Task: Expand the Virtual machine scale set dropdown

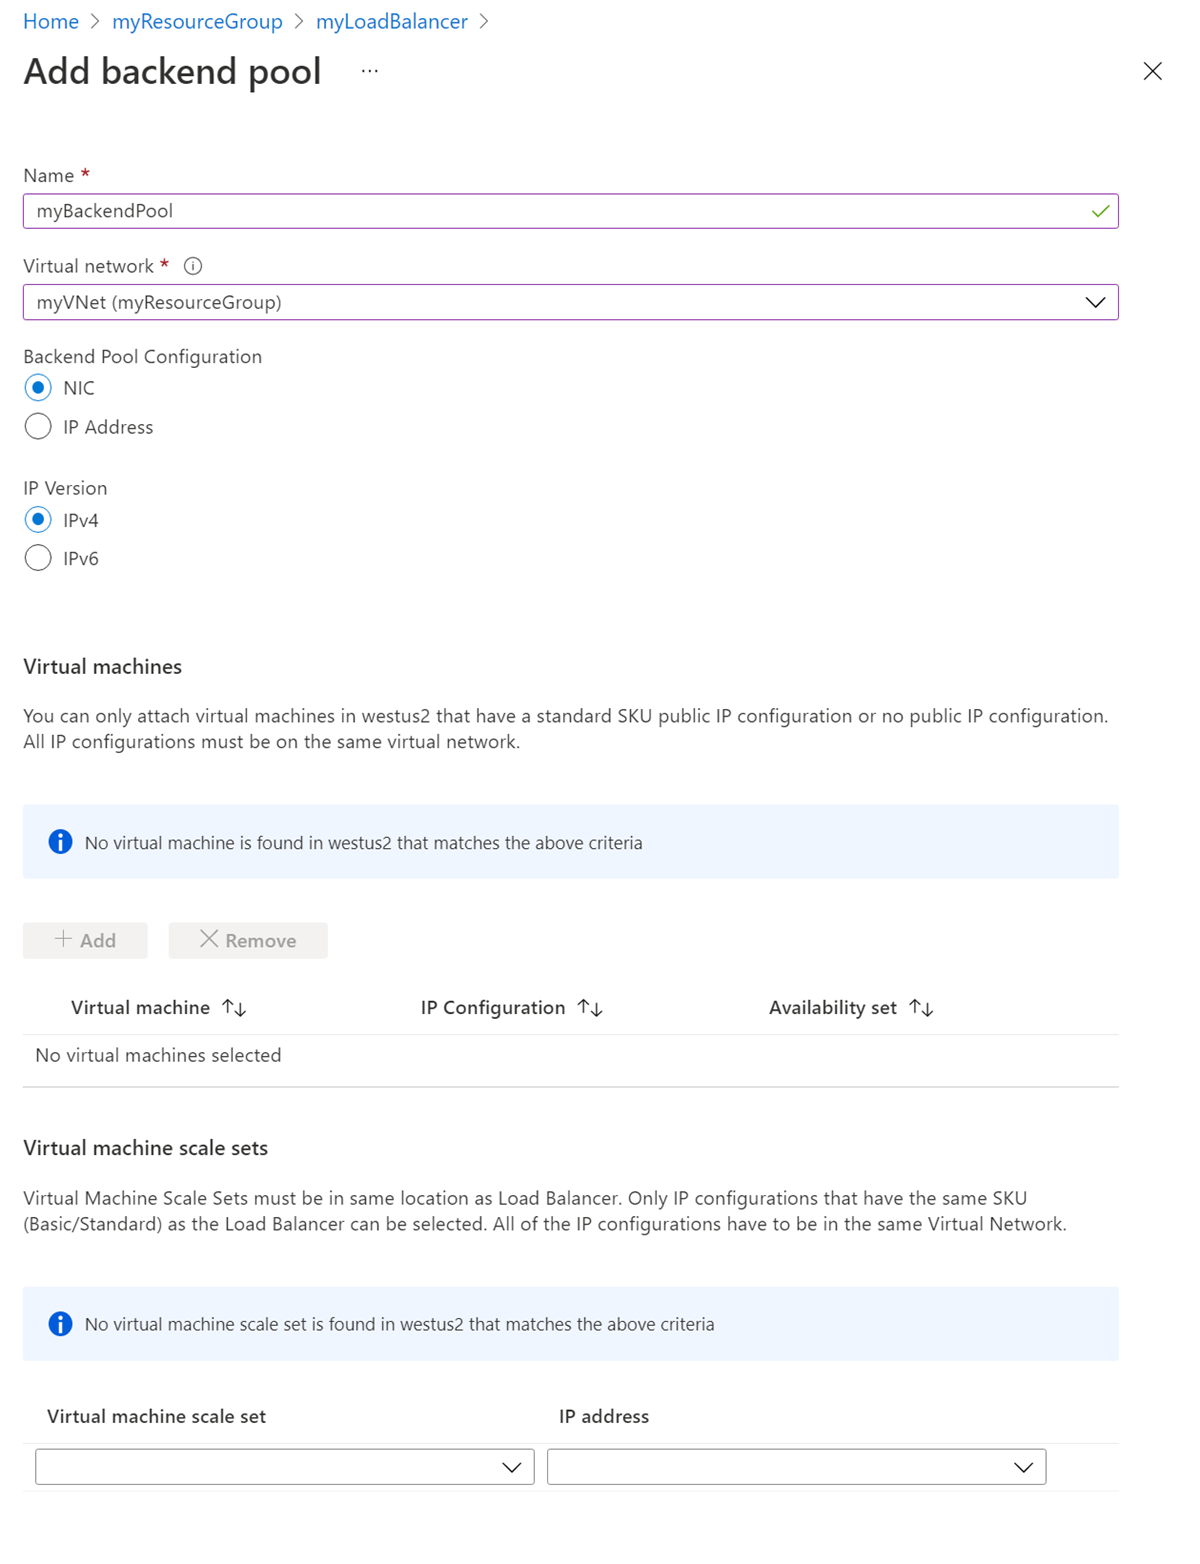Action: pos(511,1467)
